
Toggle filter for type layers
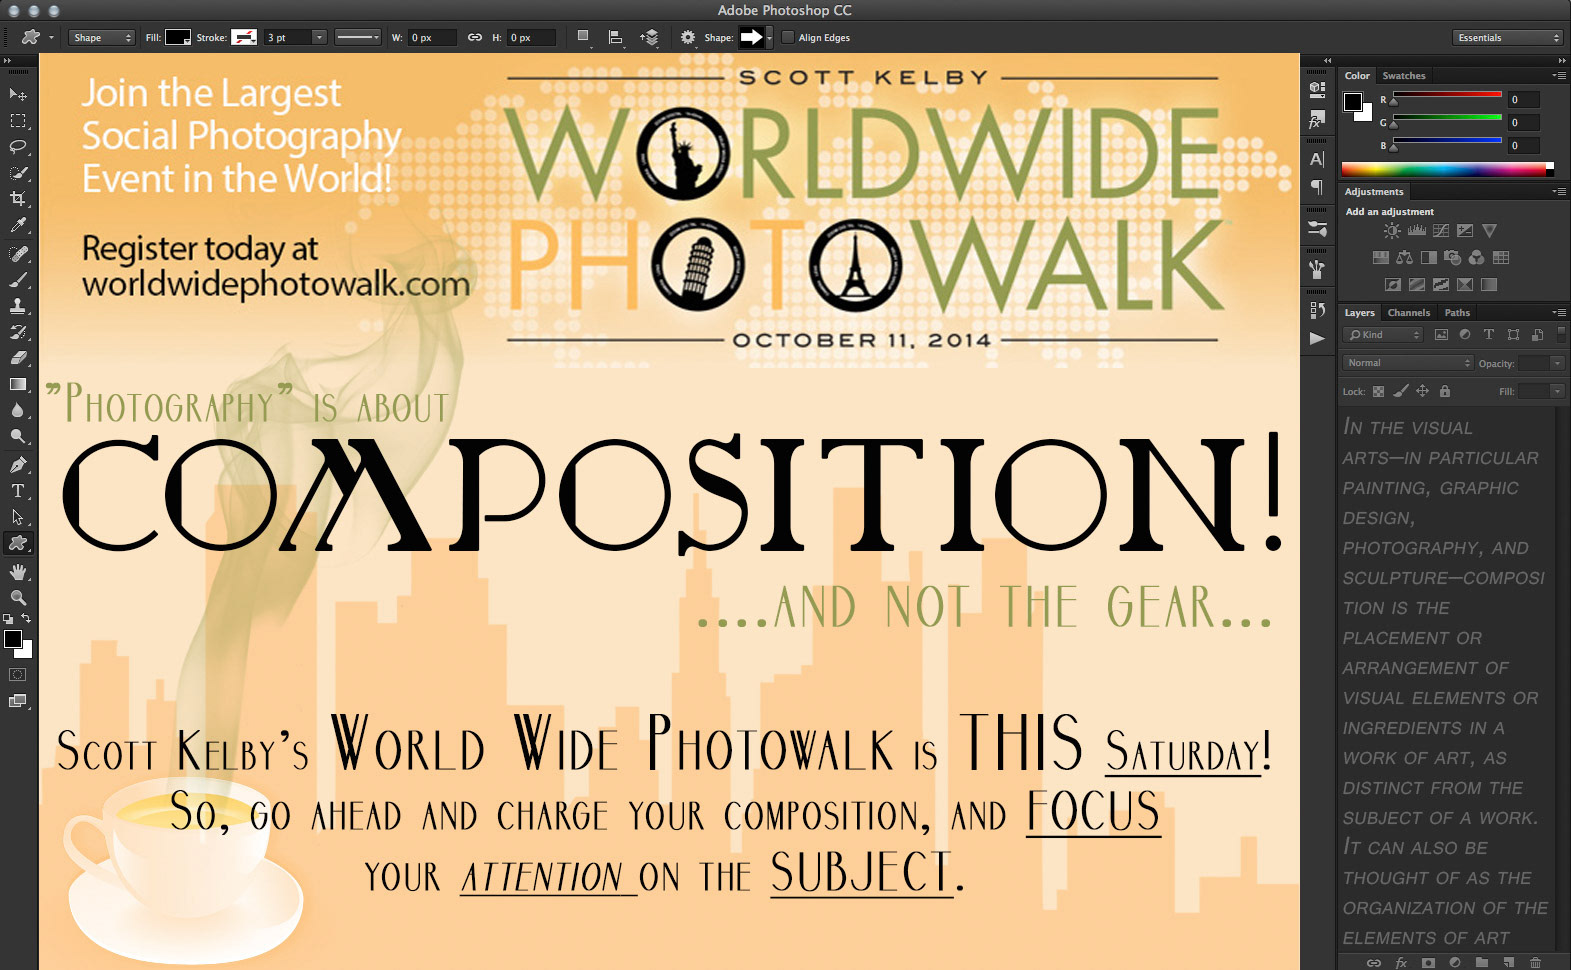click(x=1489, y=335)
